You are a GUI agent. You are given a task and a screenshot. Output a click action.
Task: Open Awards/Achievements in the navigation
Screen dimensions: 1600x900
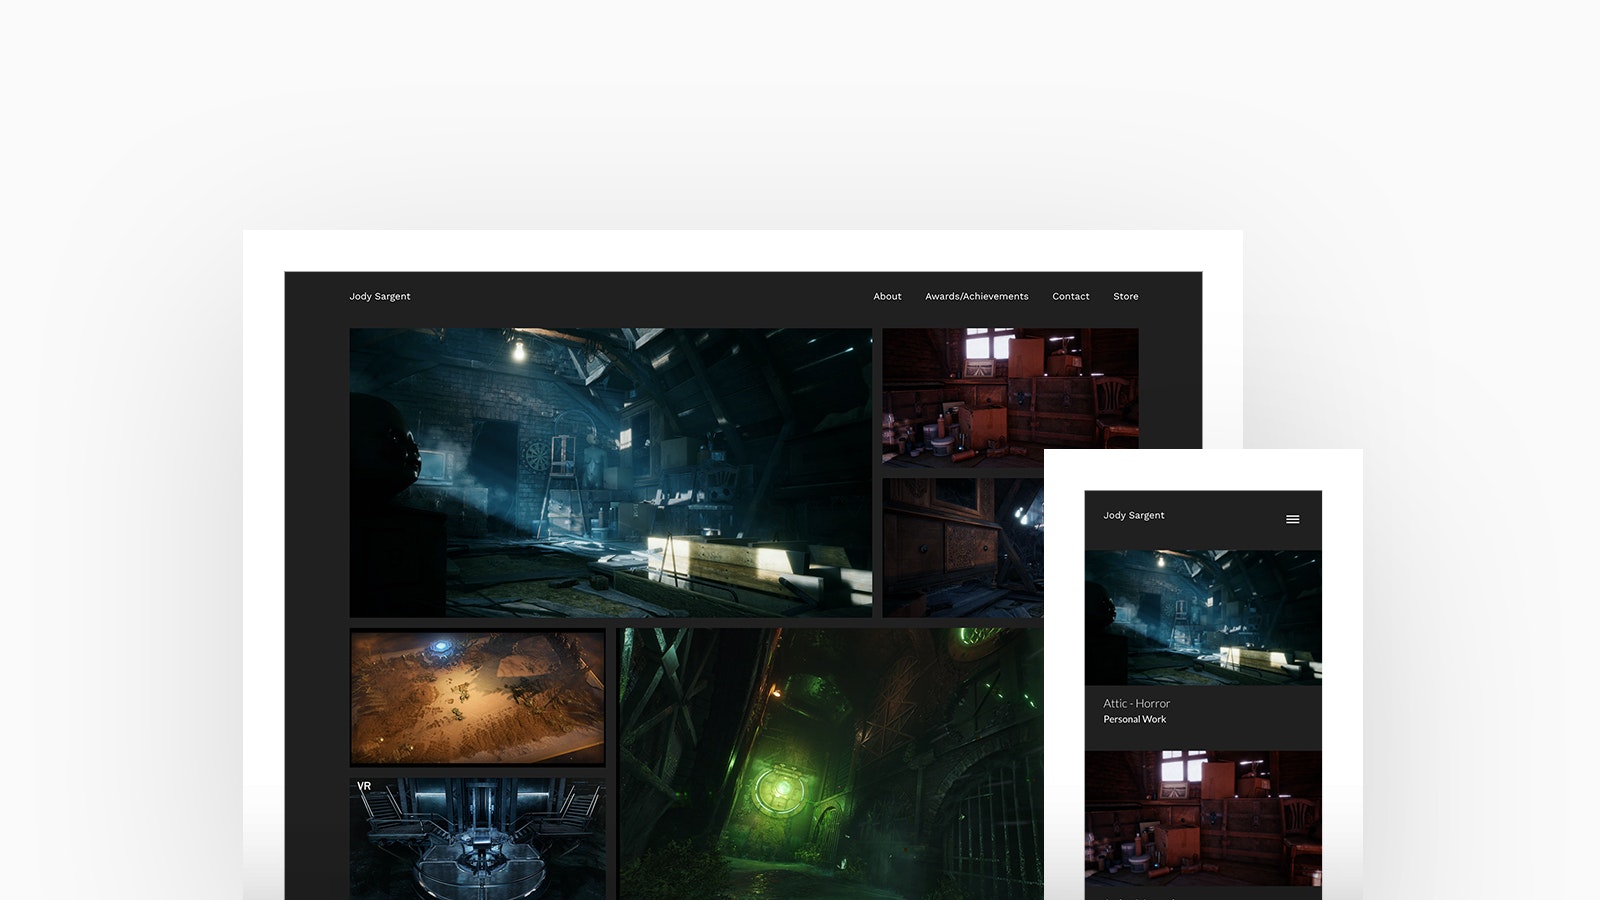tap(976, 296)
